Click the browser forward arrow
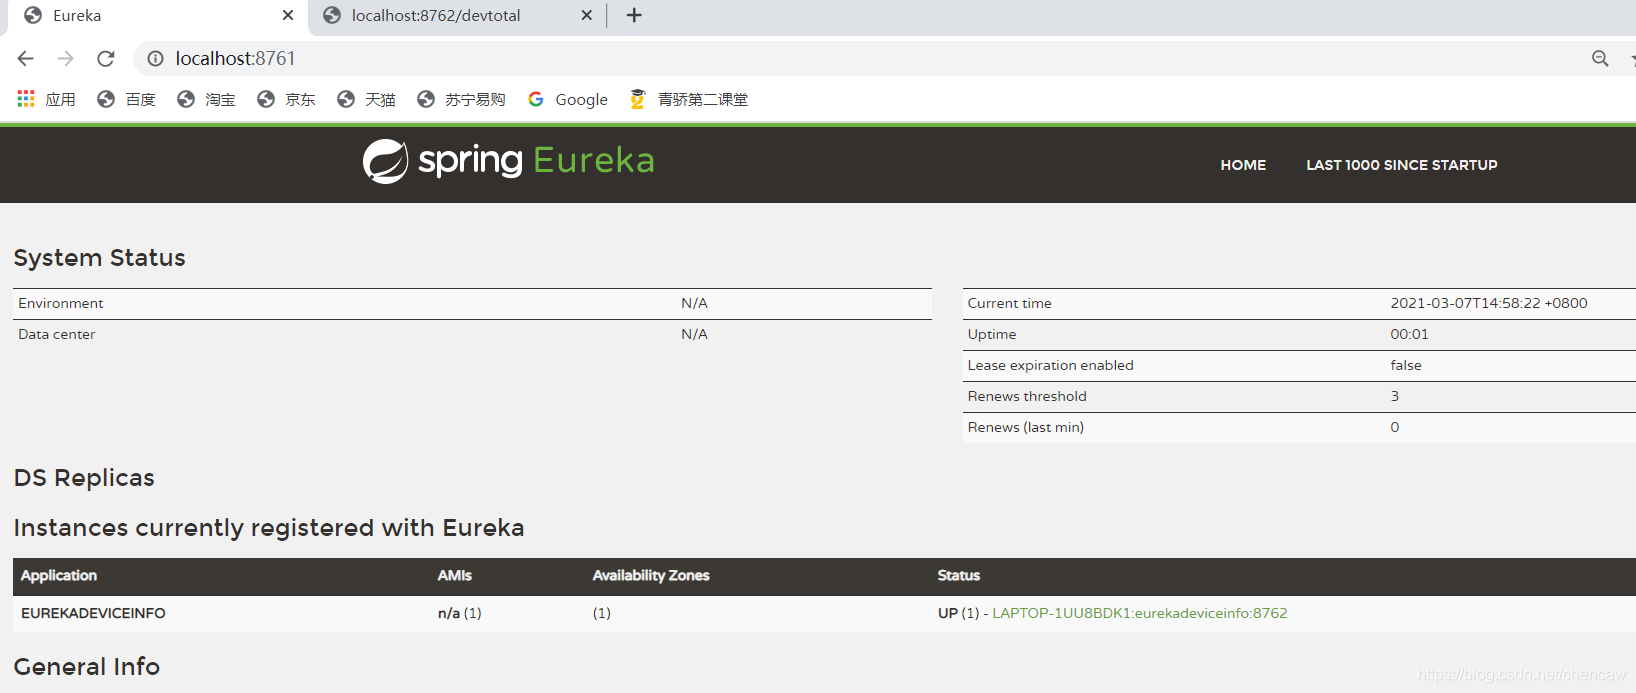Image resolution: width=1636 pixels, height=693 pixels. click(x=66, y=59)
